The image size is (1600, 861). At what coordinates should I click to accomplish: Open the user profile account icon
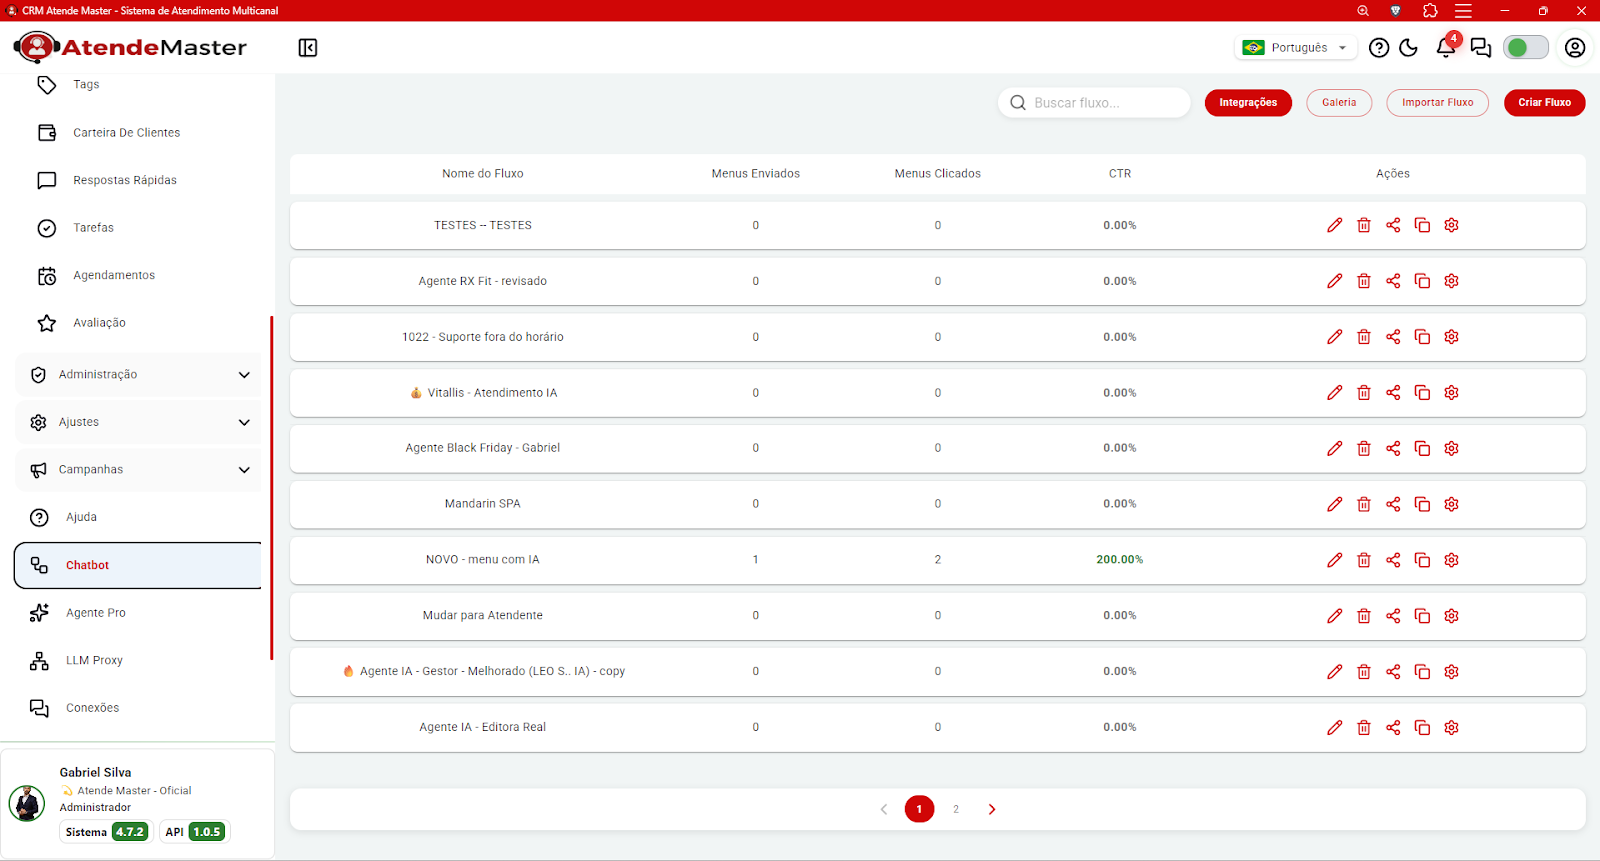pyautogui.click(x=1575, y=48)
